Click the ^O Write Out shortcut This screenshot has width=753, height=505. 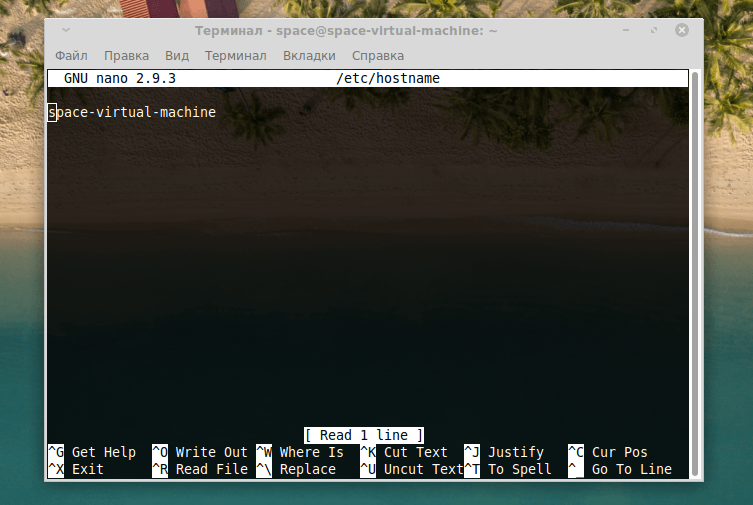click(200, 452)
